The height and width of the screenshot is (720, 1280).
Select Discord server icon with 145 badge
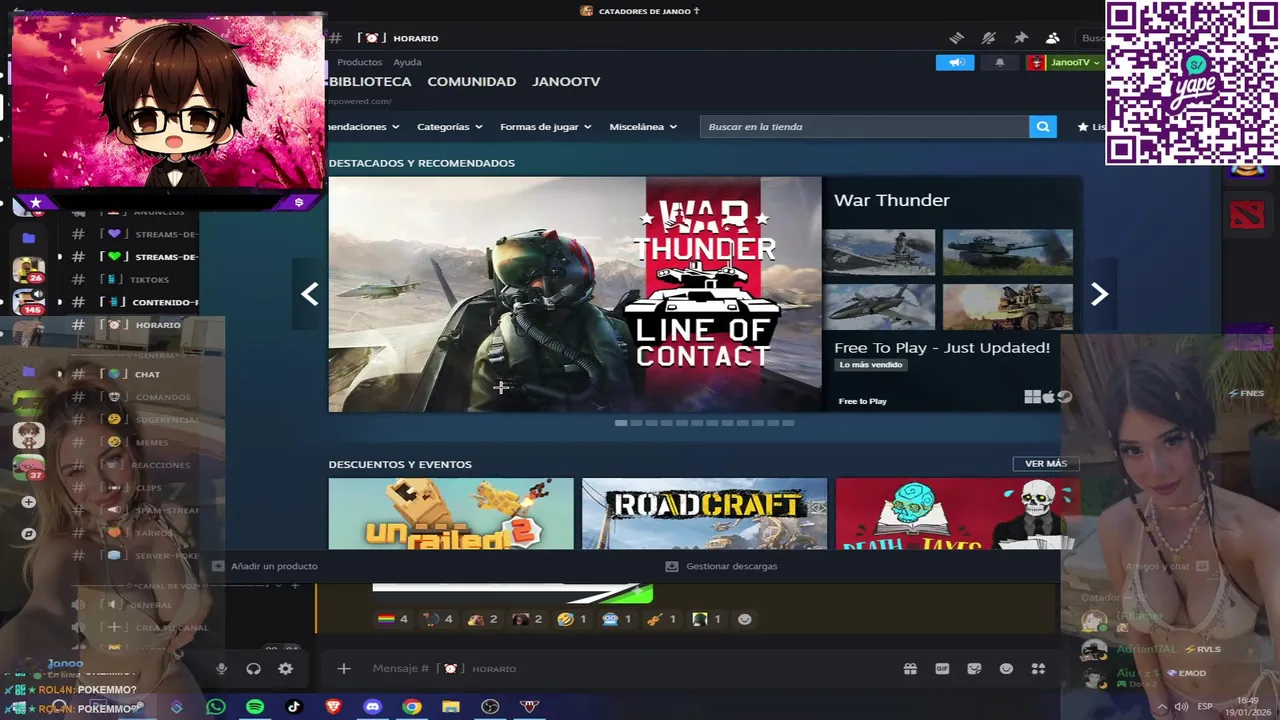28,301
